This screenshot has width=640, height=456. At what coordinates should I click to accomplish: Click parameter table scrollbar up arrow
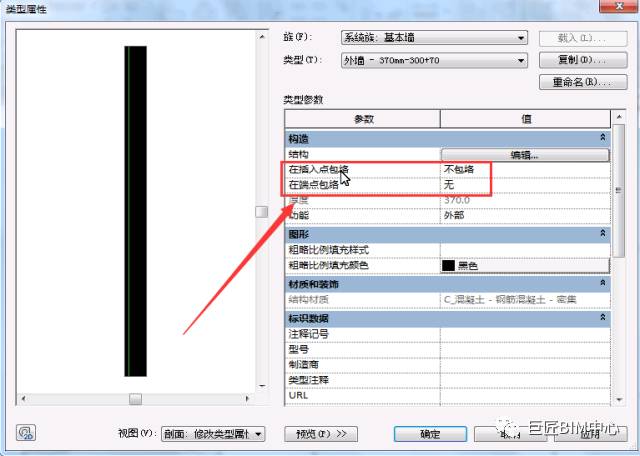(619, 117)
